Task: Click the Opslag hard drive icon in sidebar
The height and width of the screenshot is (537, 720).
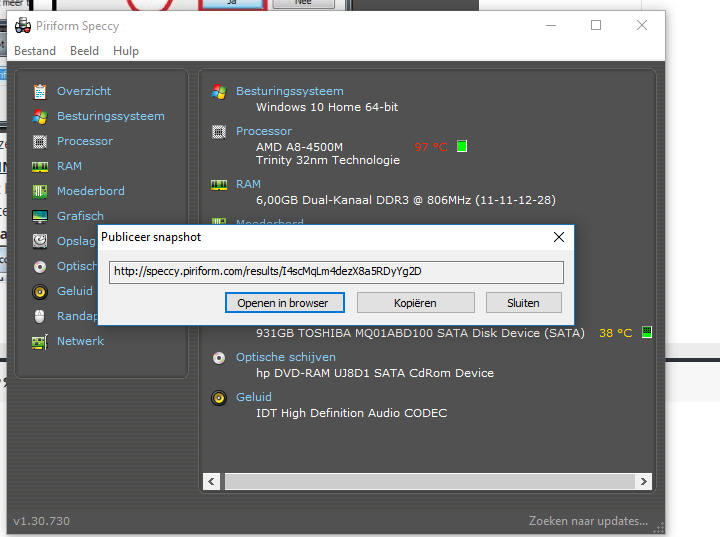Action: (40, 241)
